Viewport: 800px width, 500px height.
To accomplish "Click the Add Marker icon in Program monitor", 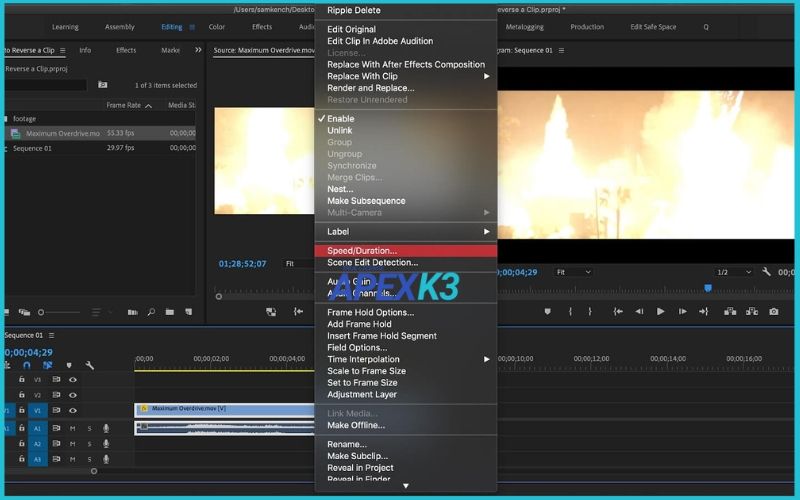I will [x=547, y=312].
